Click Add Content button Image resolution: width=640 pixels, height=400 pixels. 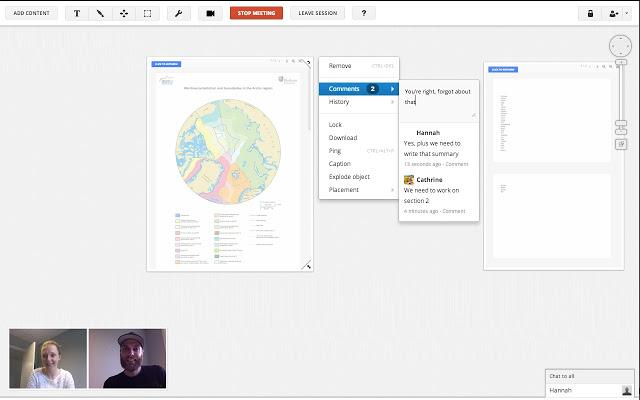pyautogui.click(x=31, y=13)
